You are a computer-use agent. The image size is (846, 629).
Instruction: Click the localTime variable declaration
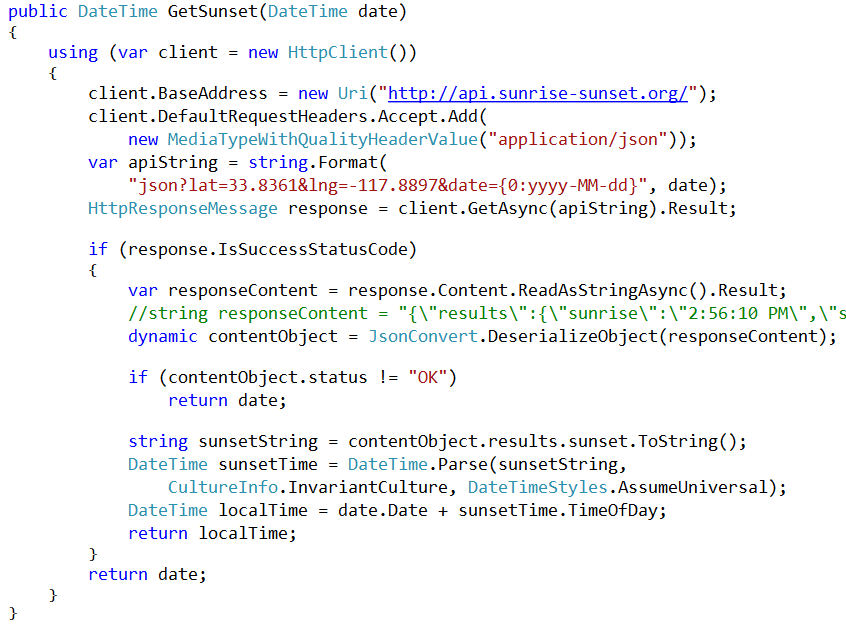tap(263, 510)
